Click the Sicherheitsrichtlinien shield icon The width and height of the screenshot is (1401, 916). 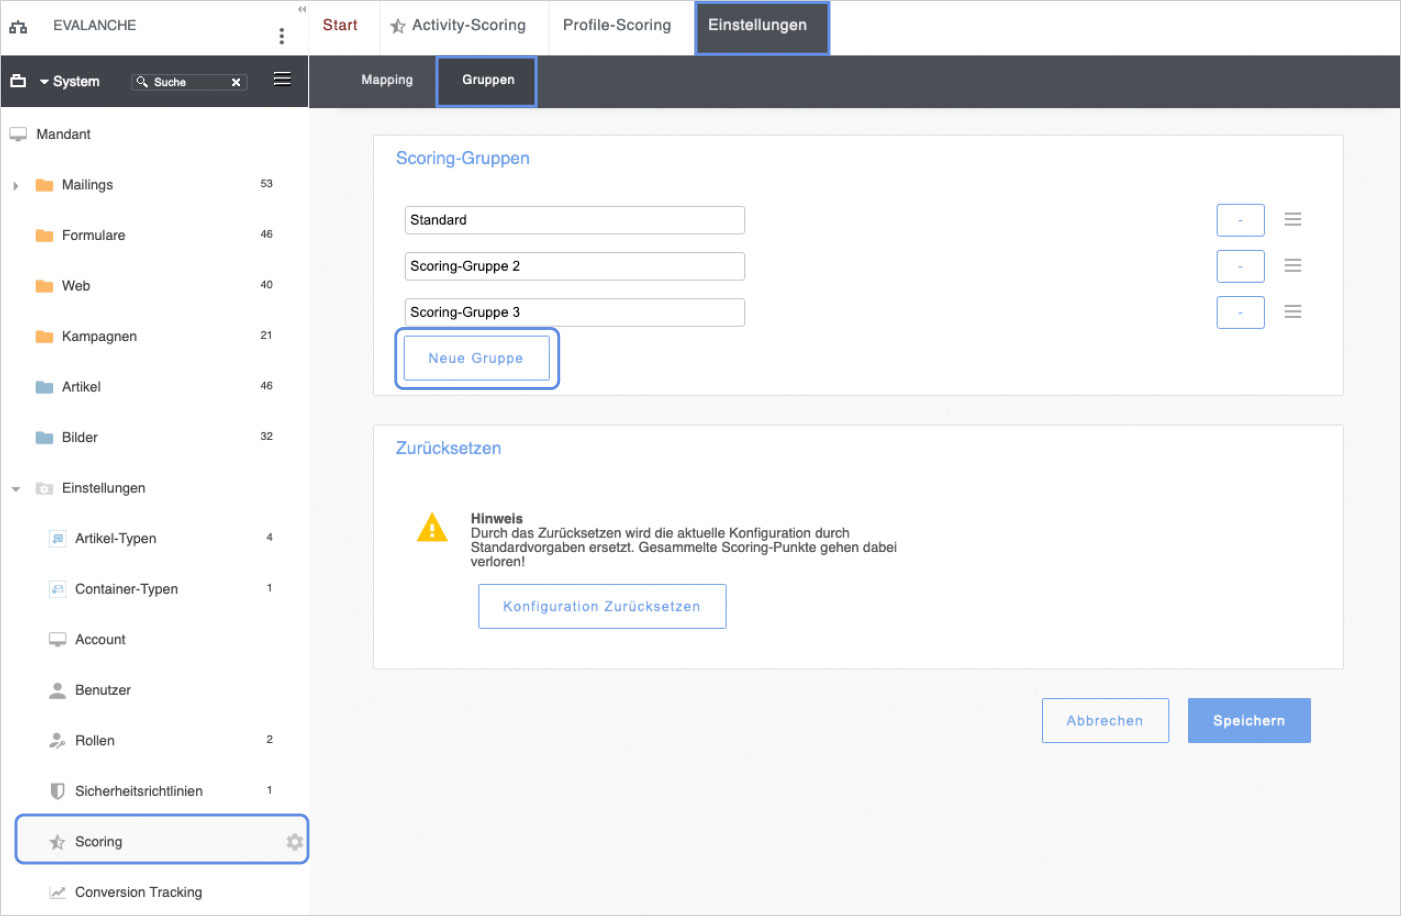coord(57,791)
